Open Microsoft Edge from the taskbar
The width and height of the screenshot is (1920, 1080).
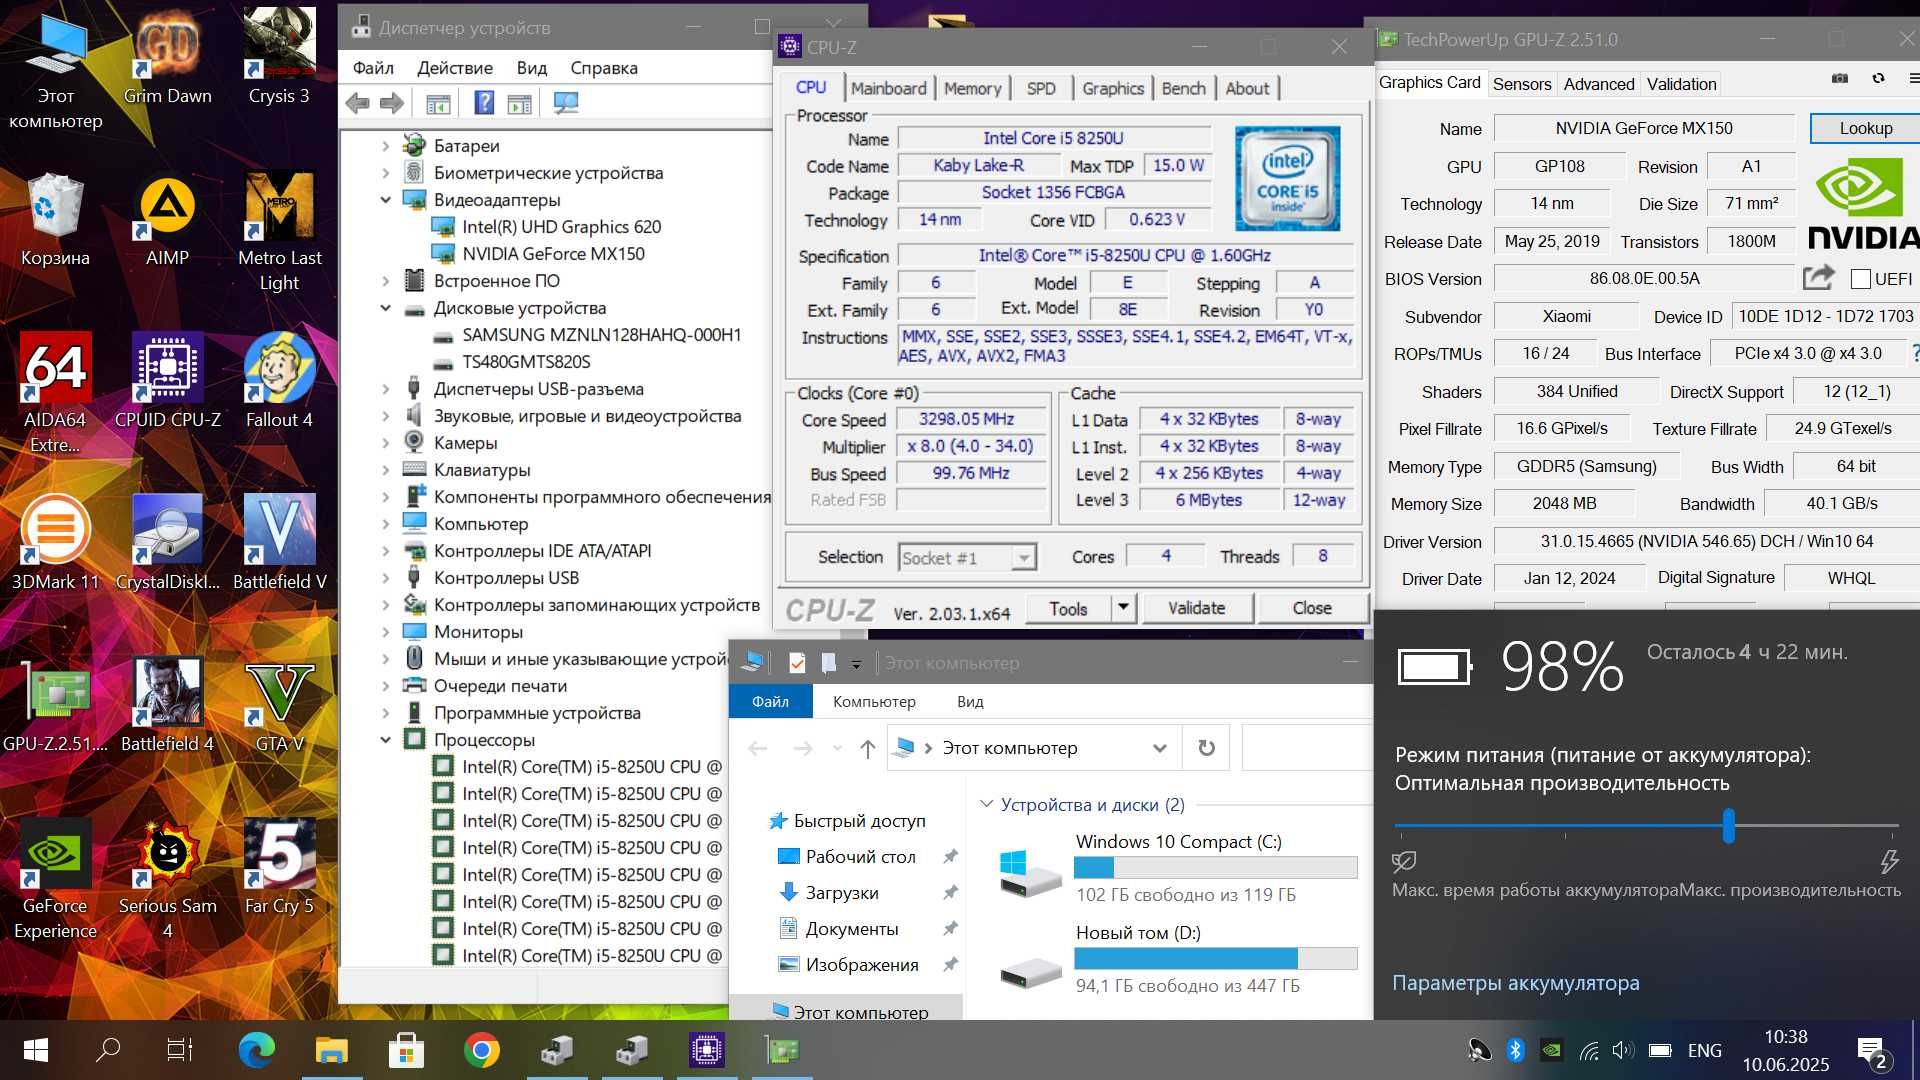tap(257, 1050)
